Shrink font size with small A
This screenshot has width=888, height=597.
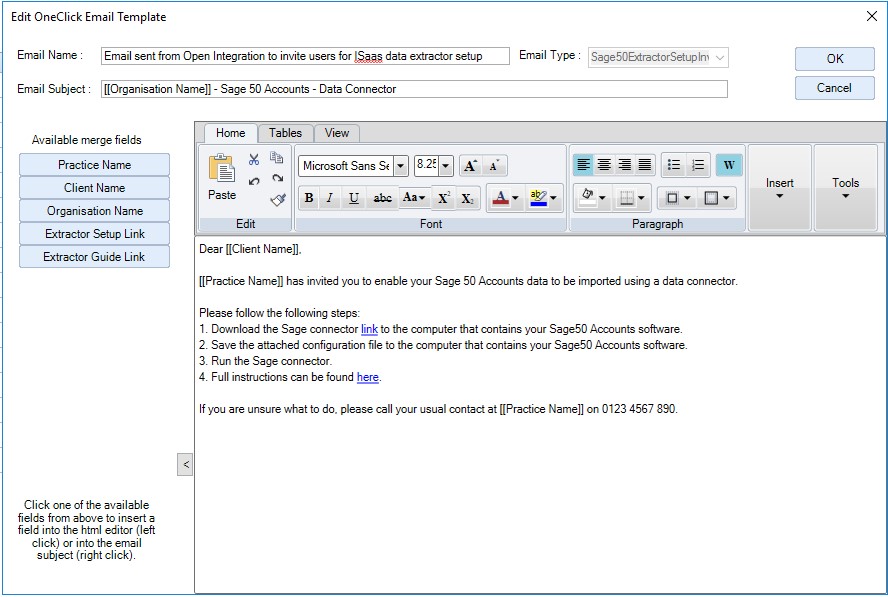pos(494,166)
